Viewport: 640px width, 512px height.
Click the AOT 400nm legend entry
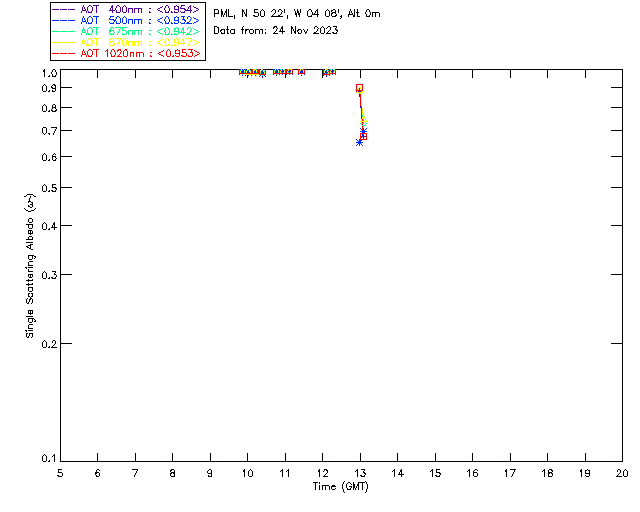[x=126, y=9]
